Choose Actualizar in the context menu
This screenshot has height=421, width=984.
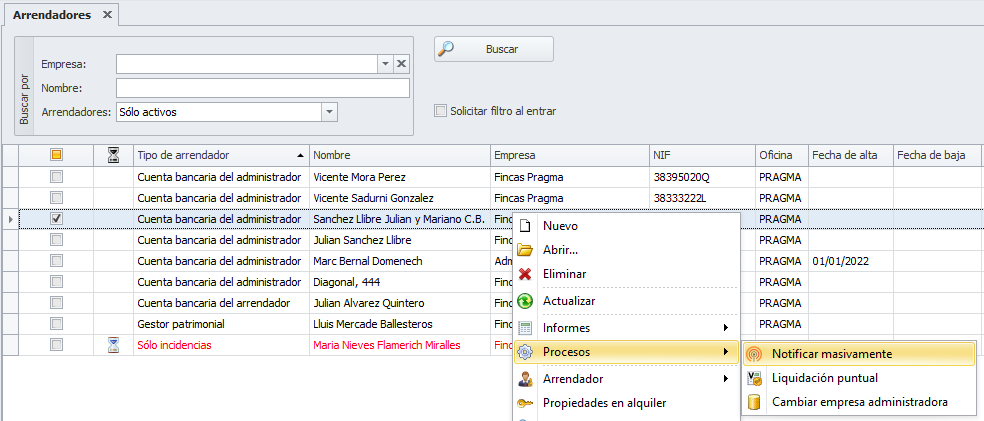tap(626, 301)
